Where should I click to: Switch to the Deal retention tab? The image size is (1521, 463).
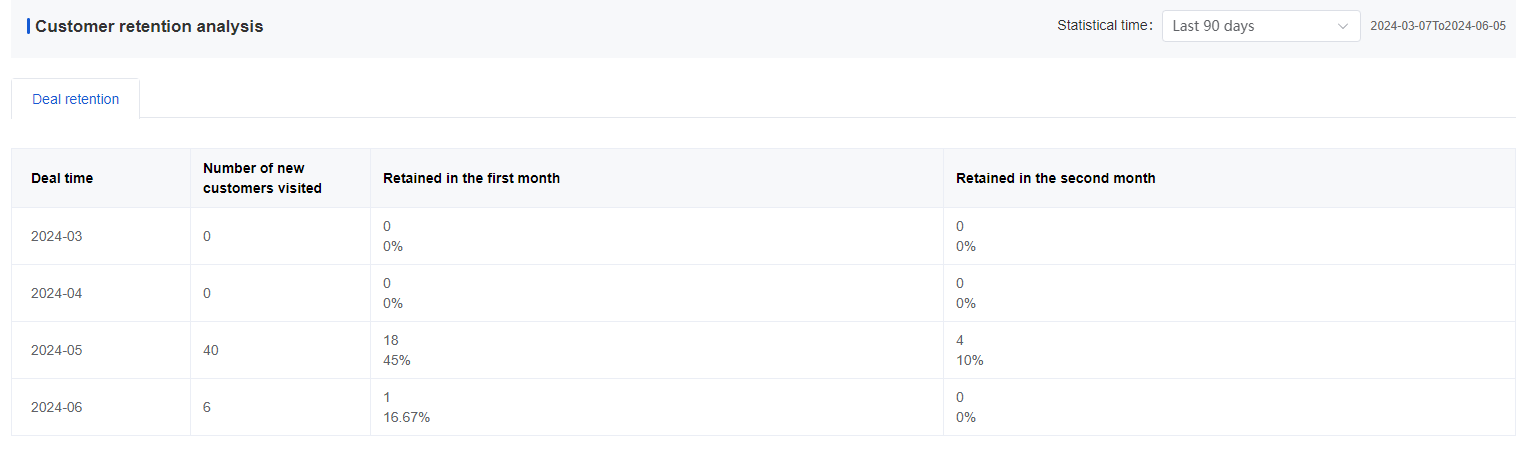tap(76, 99)
